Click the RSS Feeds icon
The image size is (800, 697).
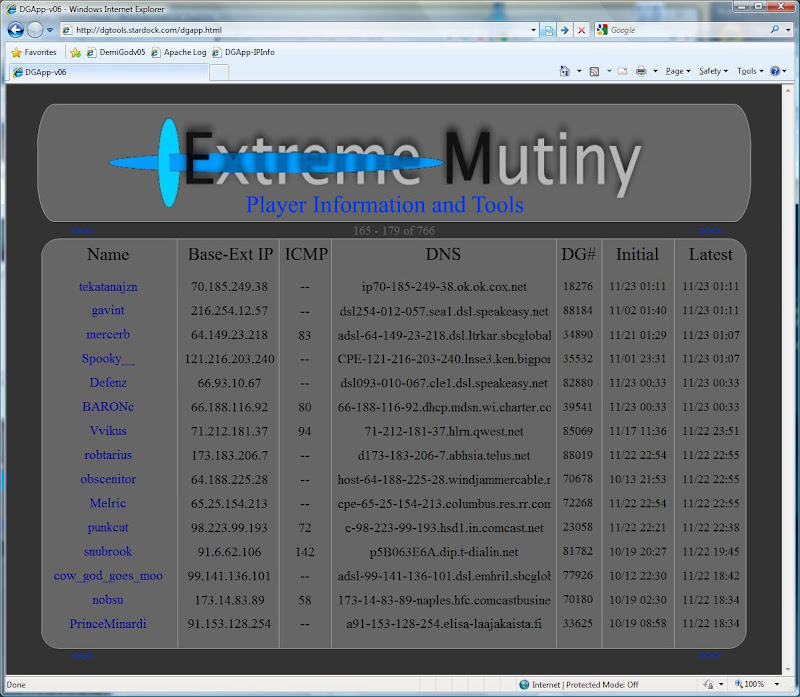coord(594,71)
